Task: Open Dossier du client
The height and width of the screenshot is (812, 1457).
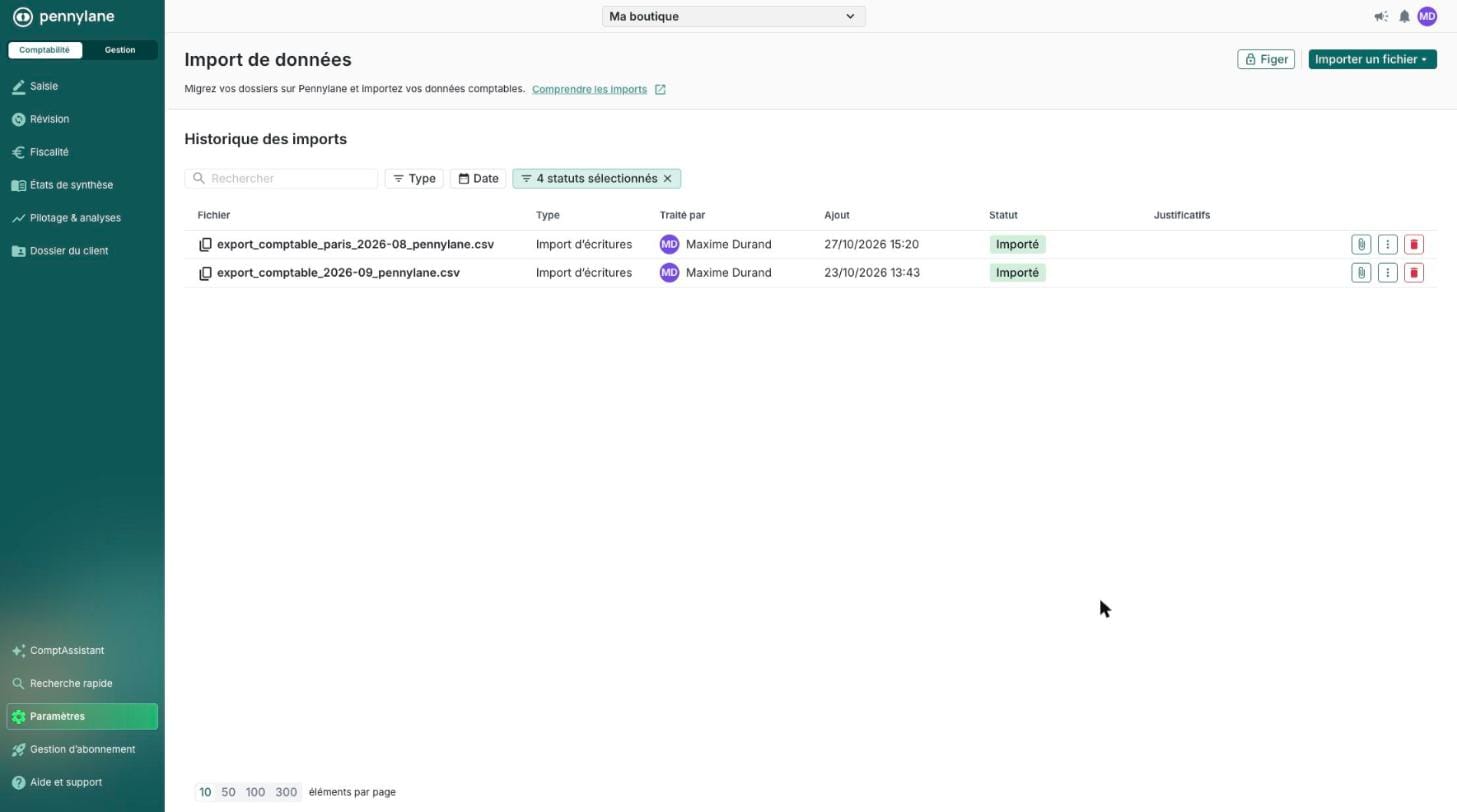Action: pyautogui.click(x=82, y=251)
